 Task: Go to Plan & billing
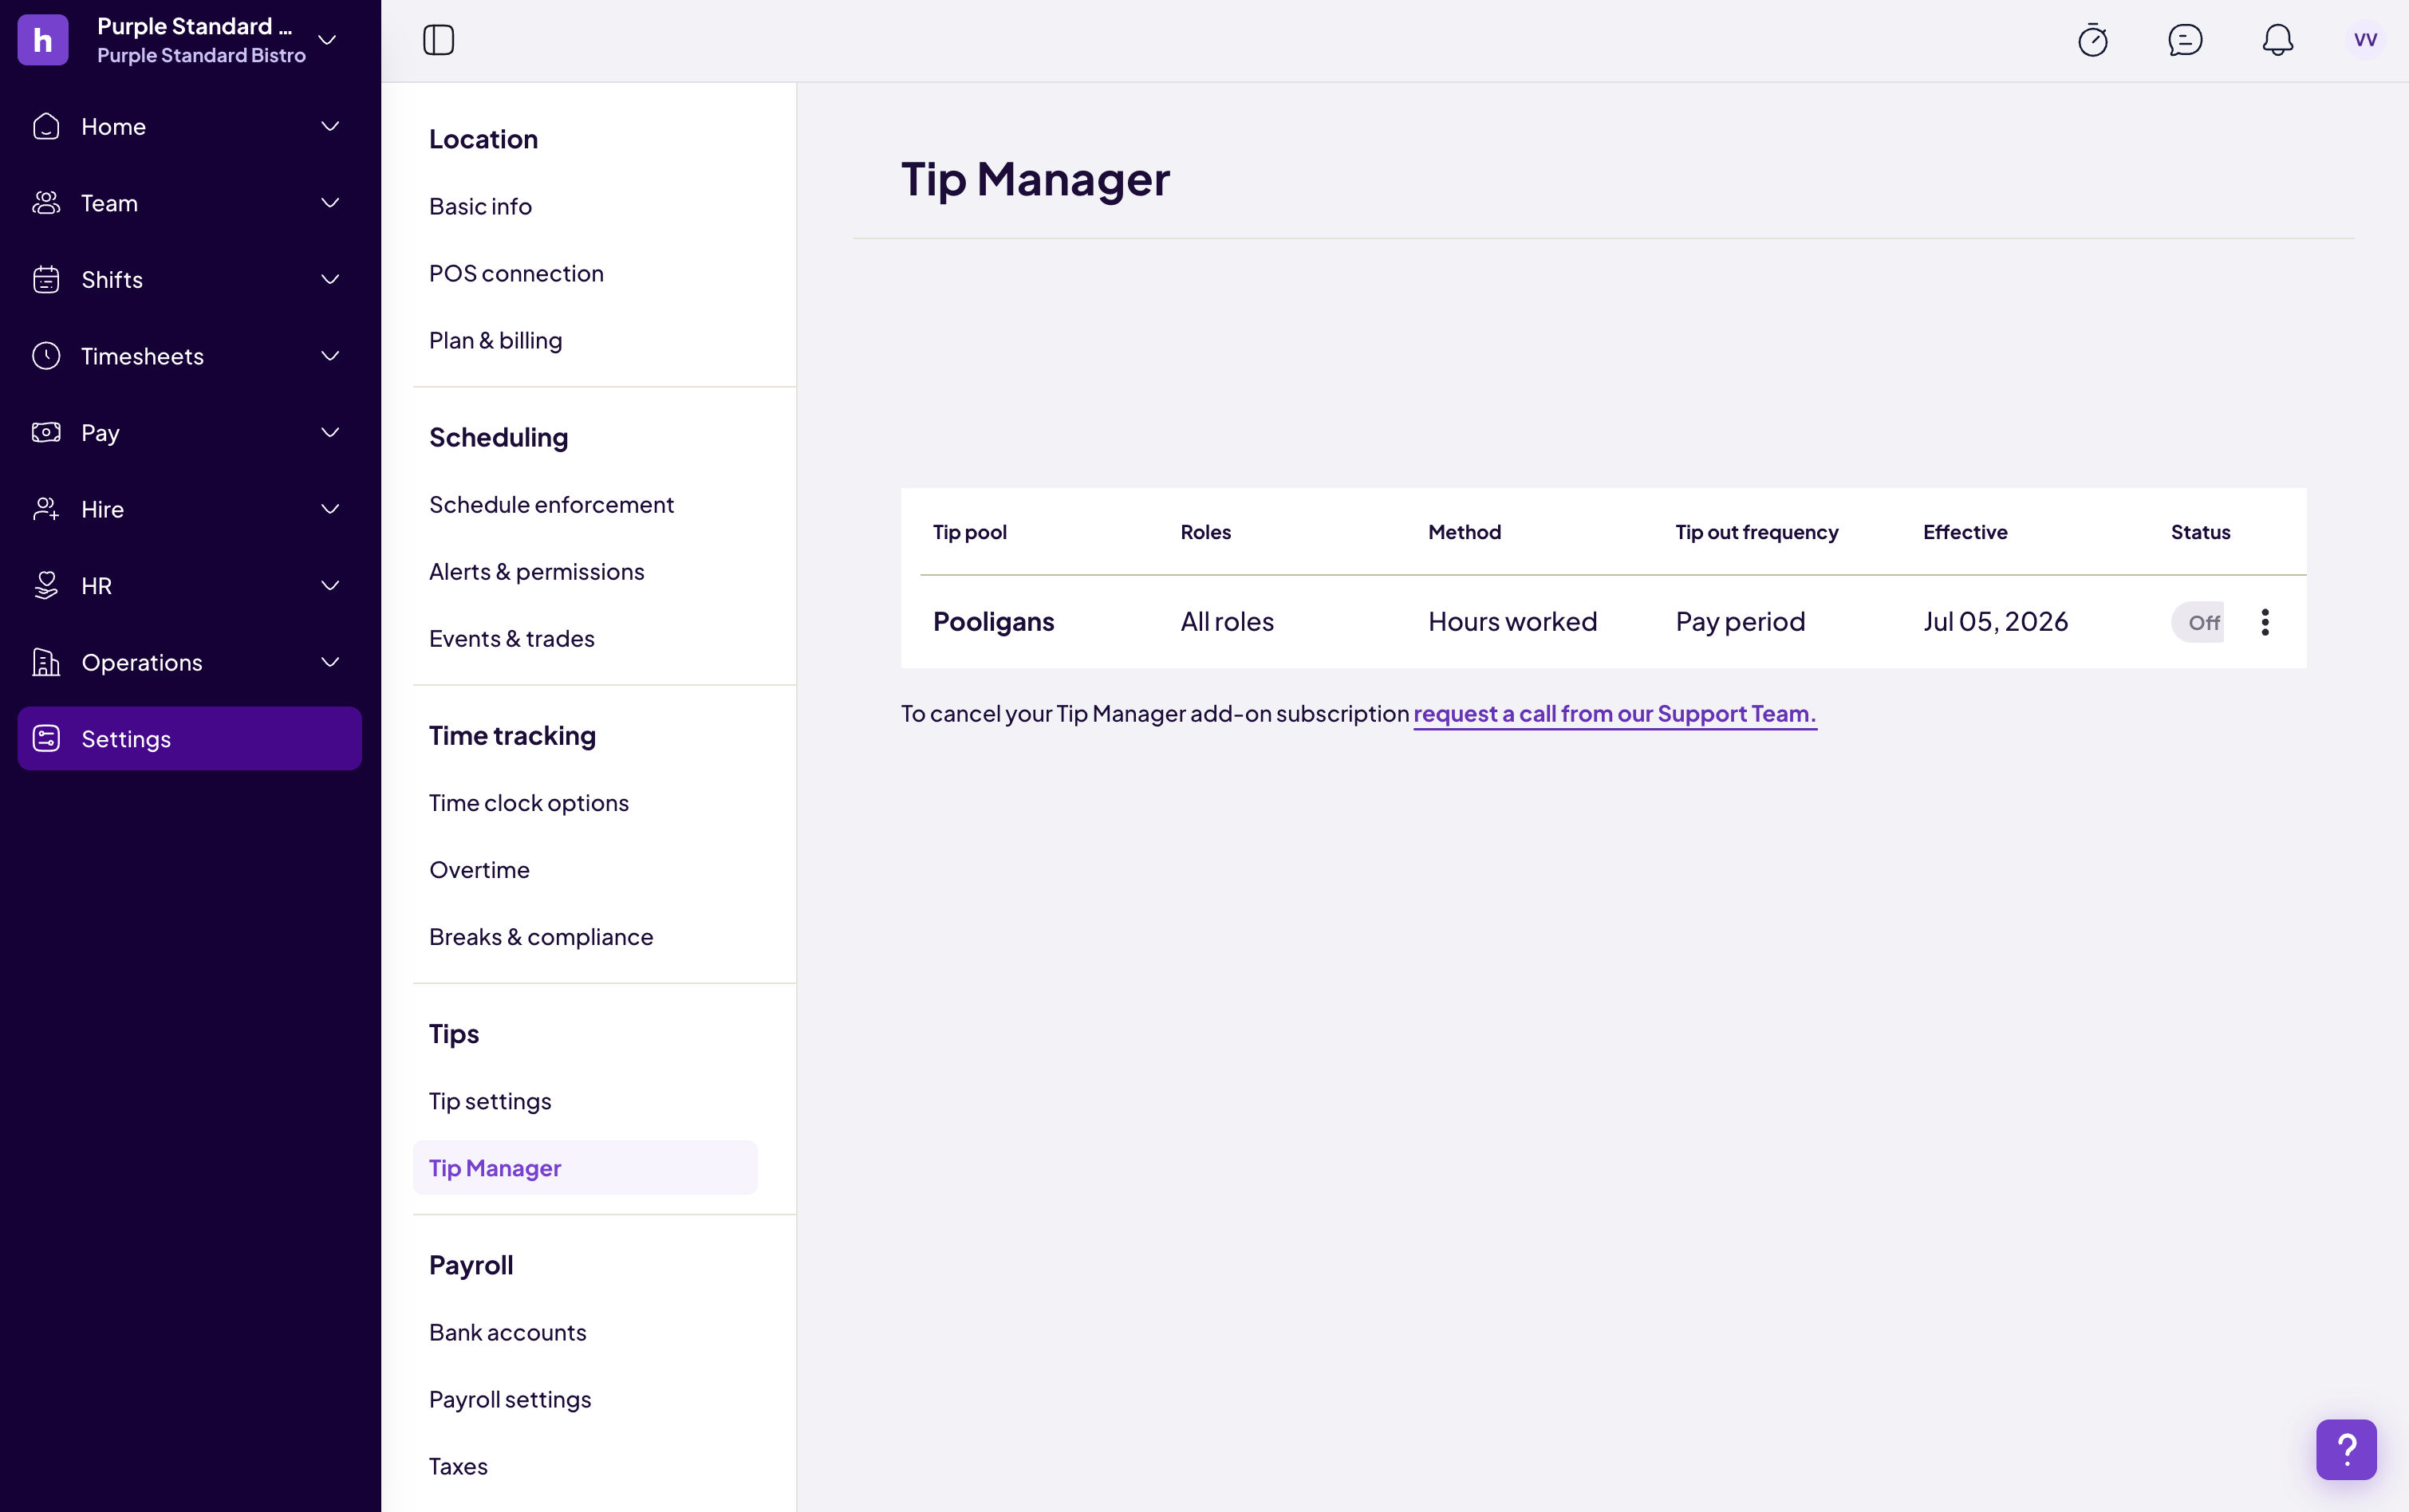(495, 340)
